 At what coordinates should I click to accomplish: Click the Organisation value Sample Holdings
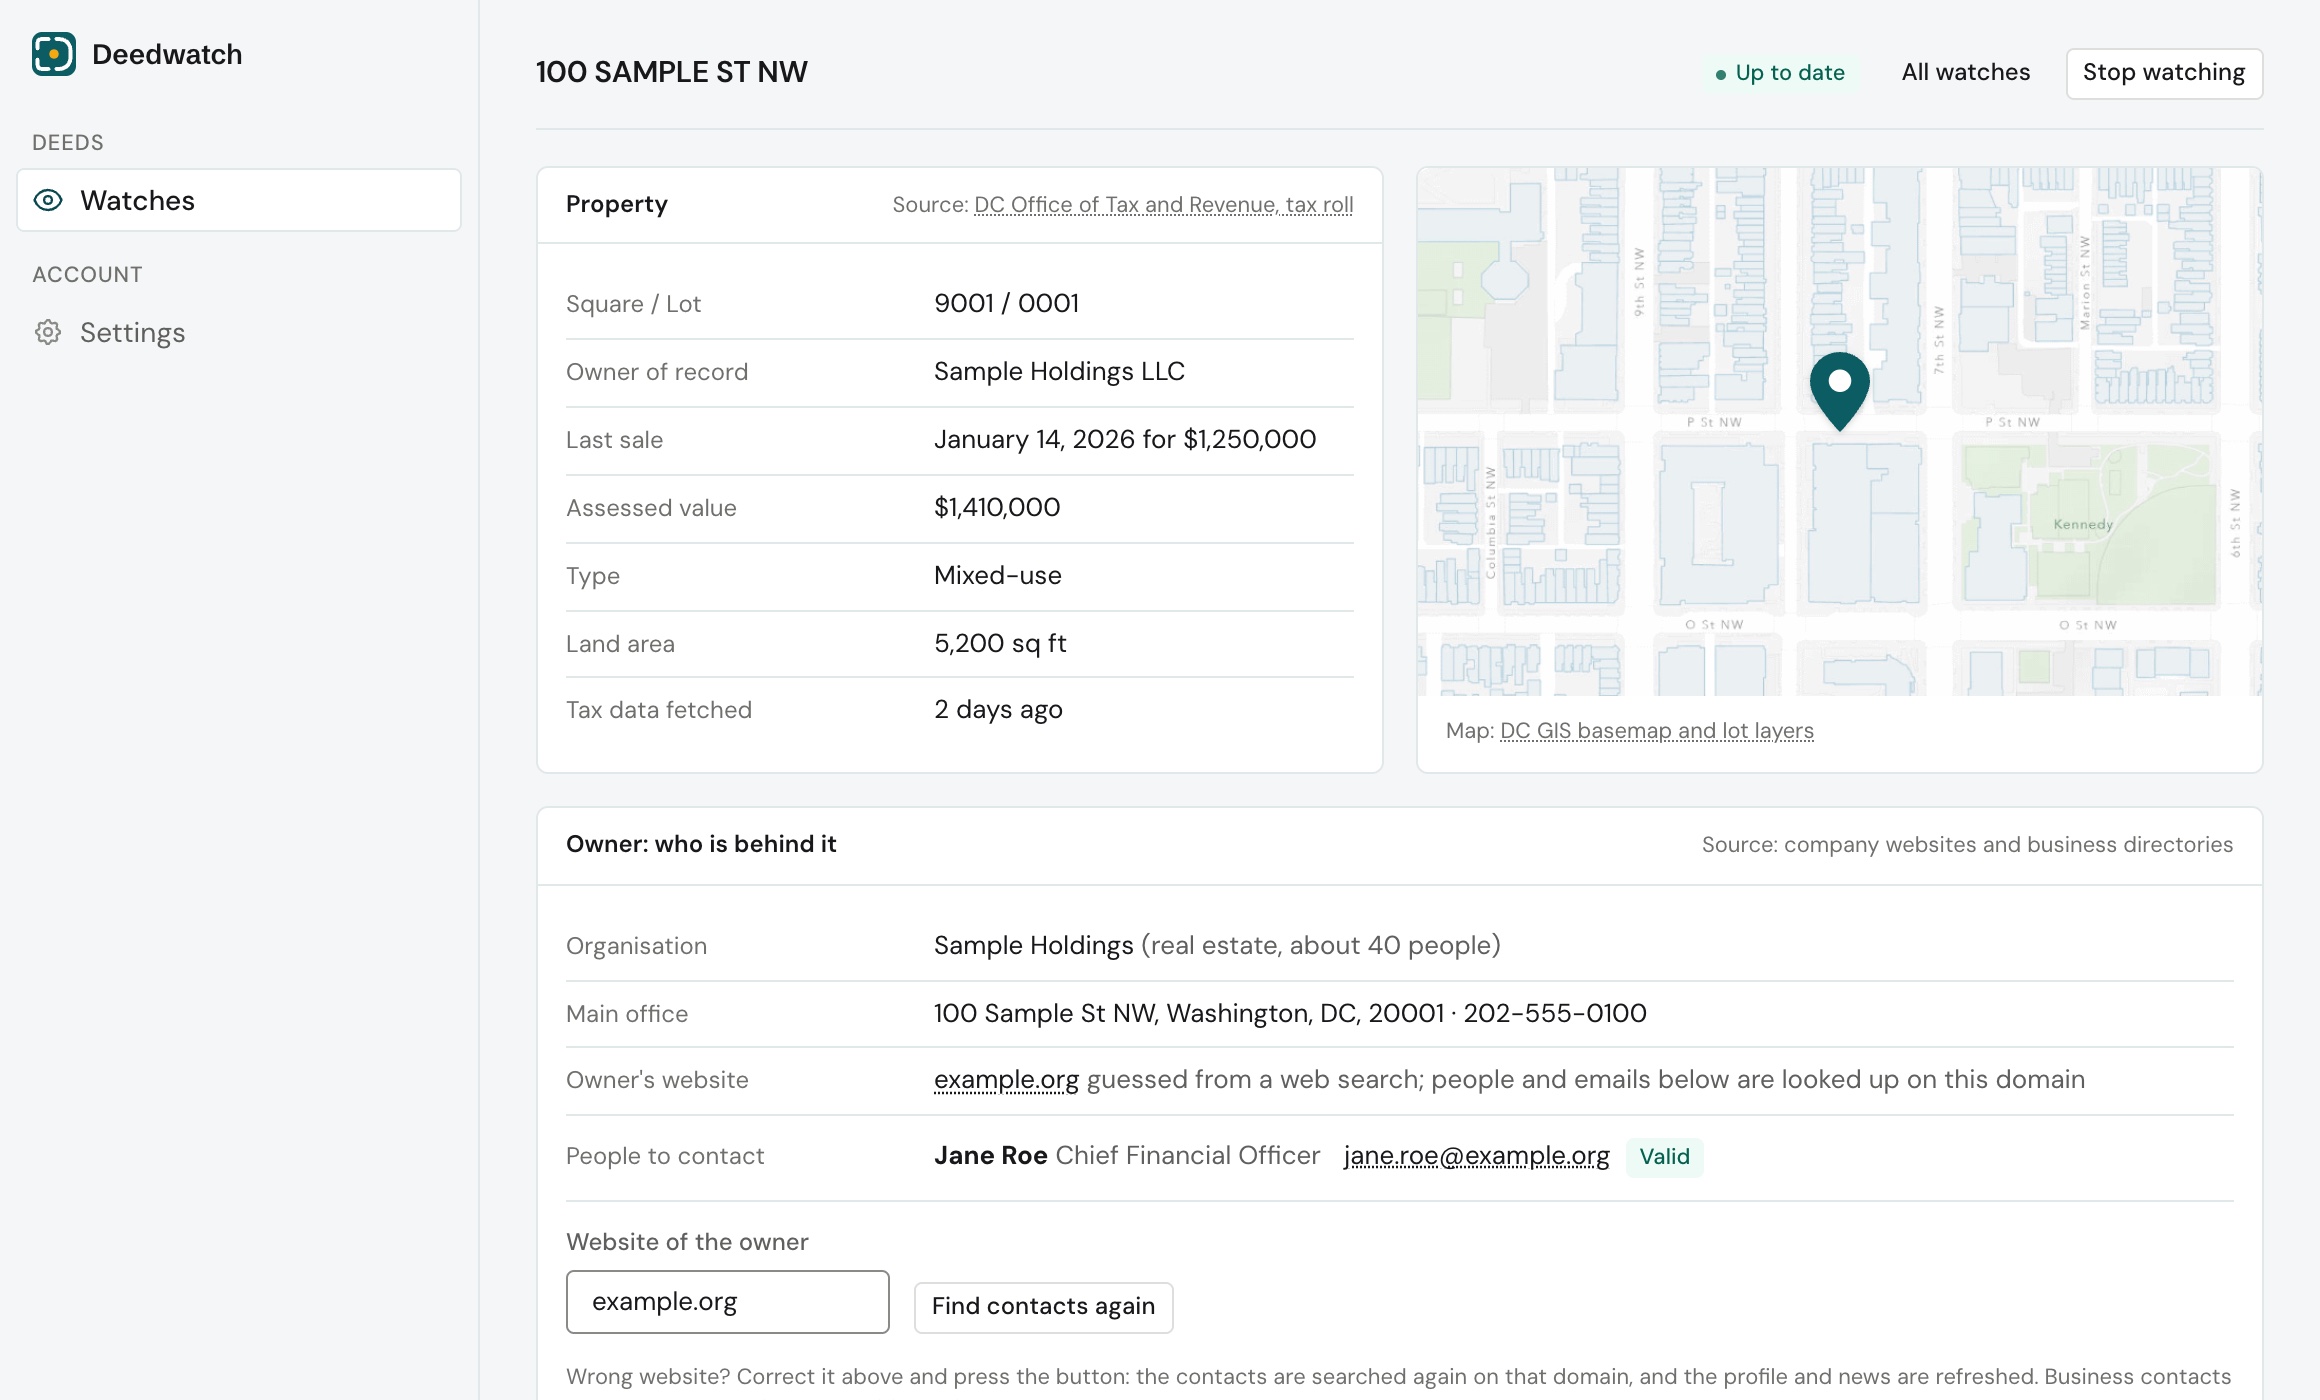point(1033,945)
